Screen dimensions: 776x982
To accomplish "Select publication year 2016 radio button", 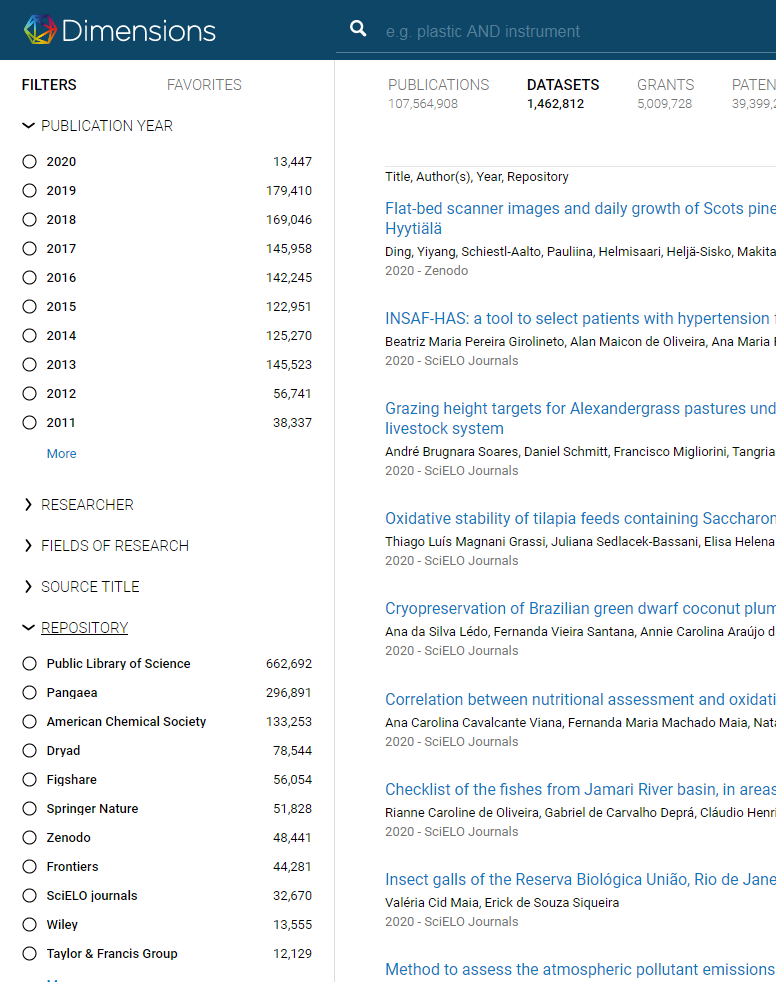I will pos(29,277).
